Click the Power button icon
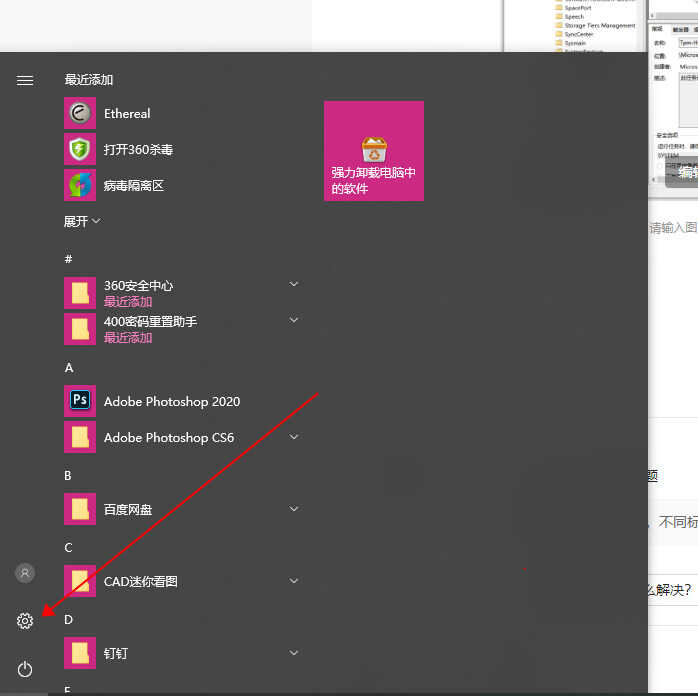698x696 pixels. click(x=25, y=669)
